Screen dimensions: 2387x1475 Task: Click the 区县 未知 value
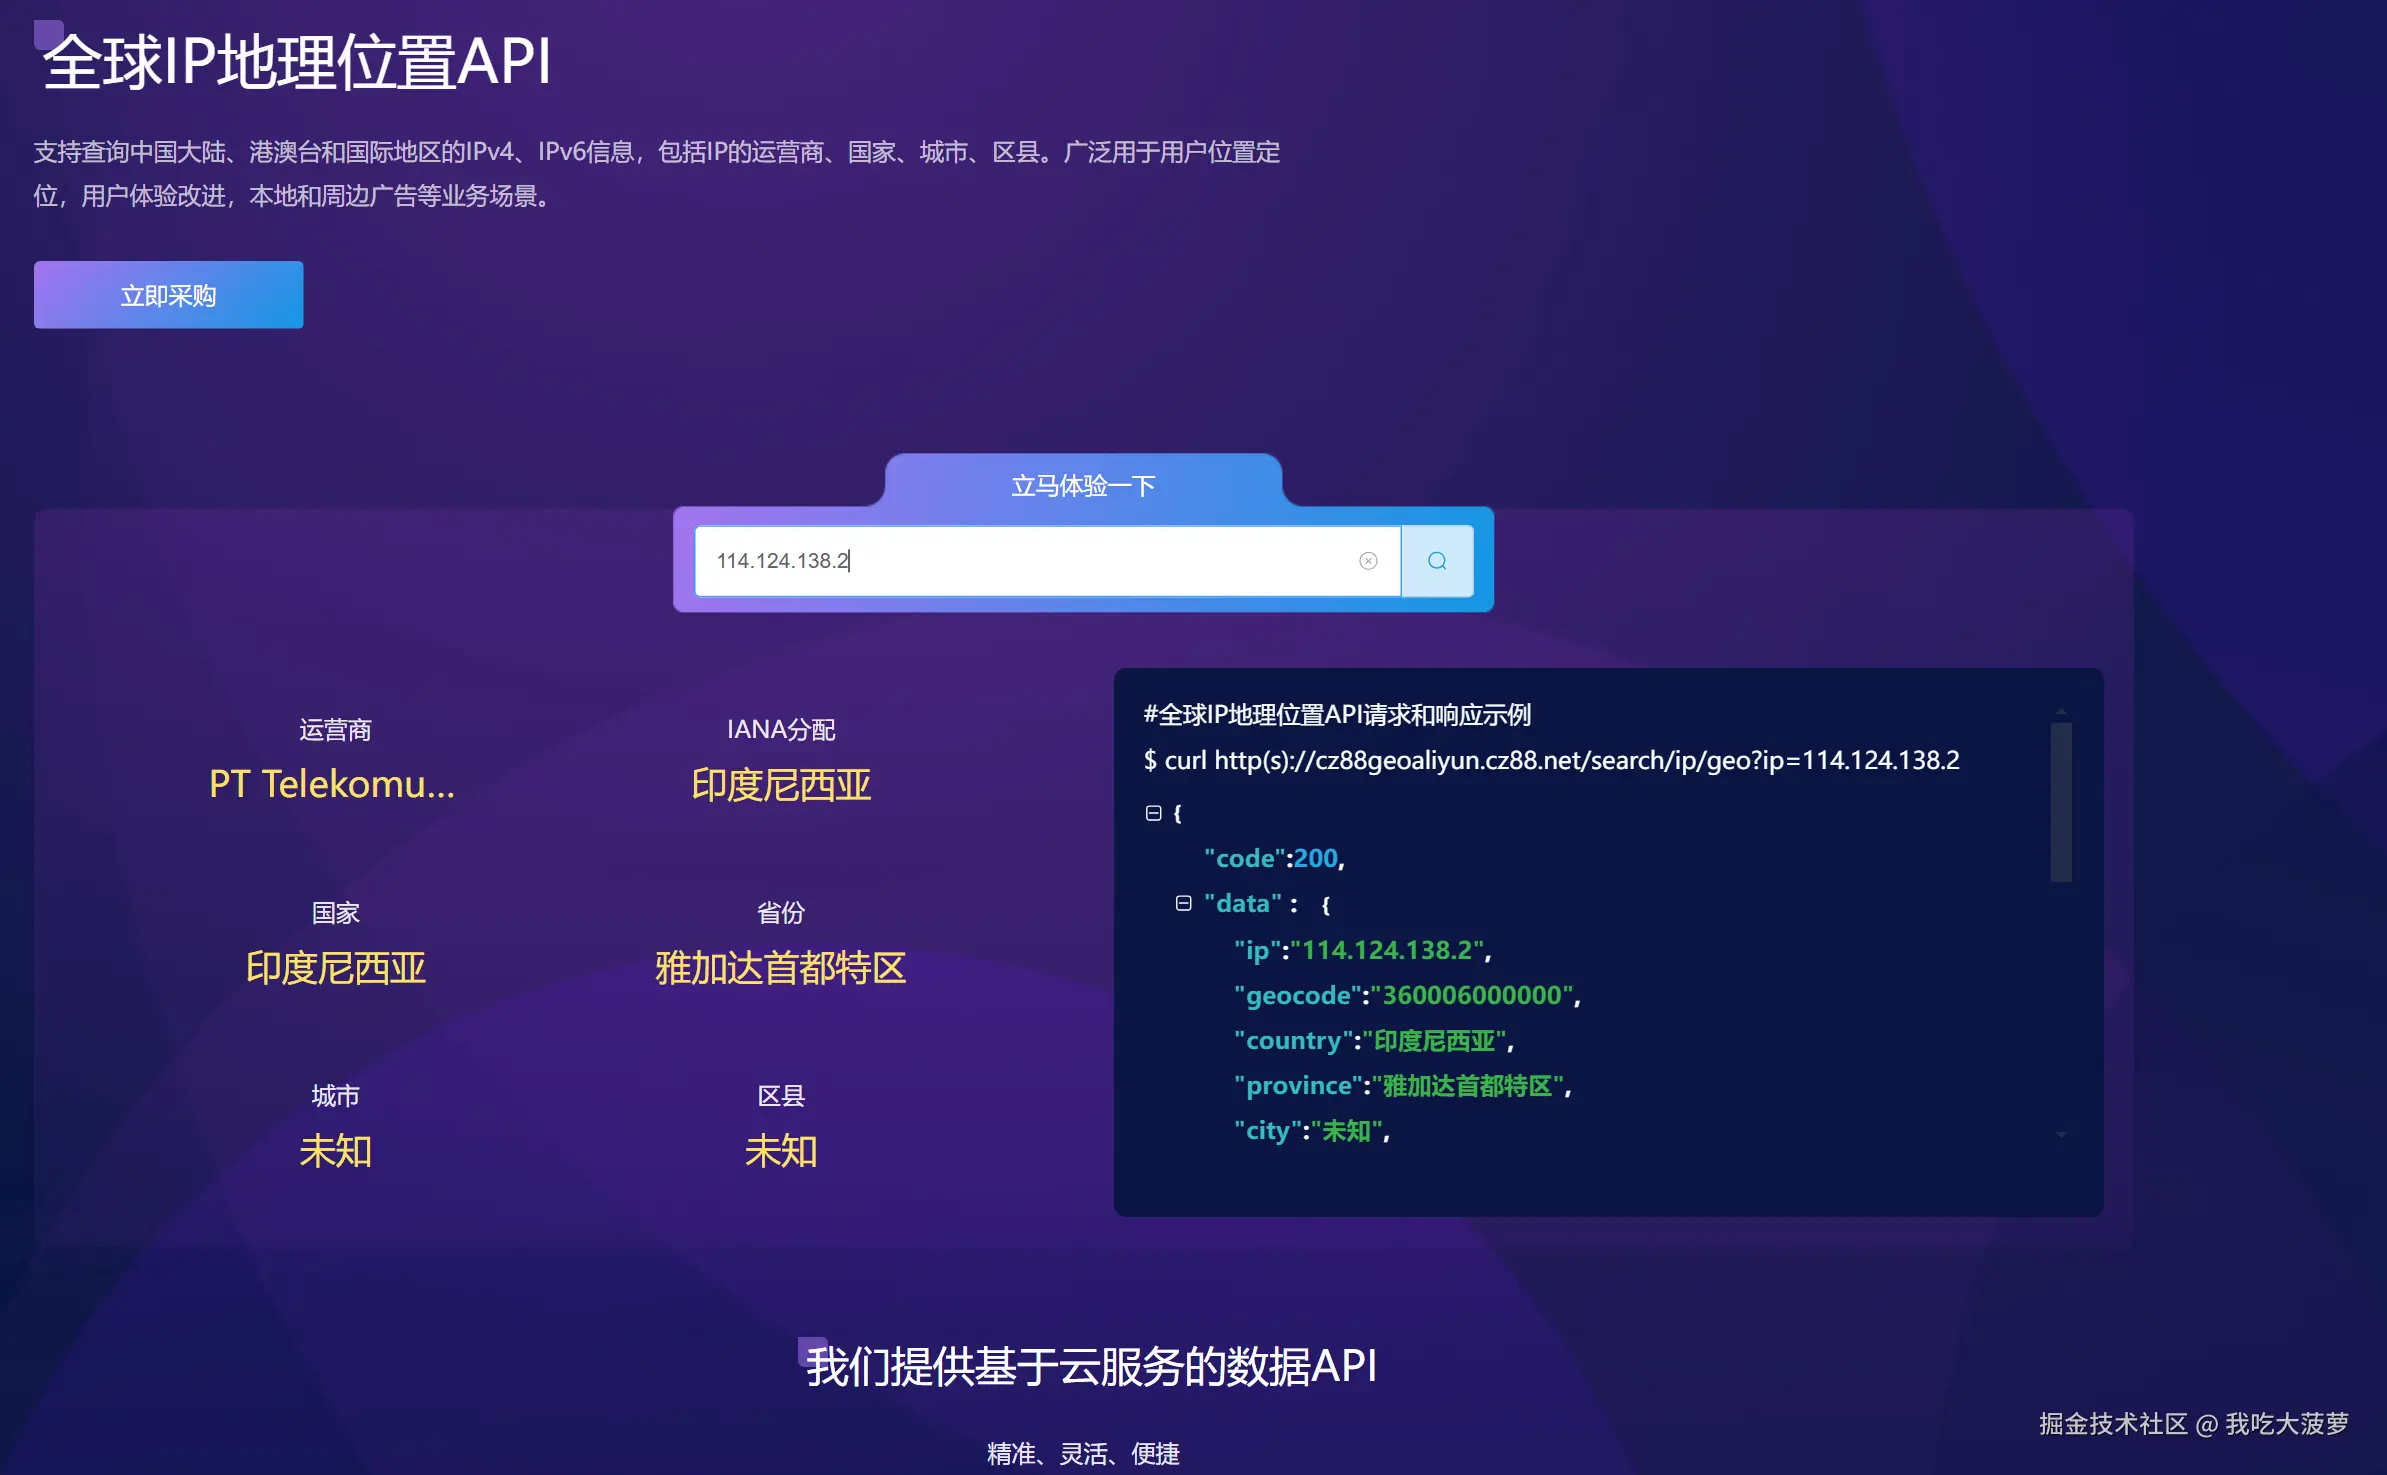pos(781,1151)
